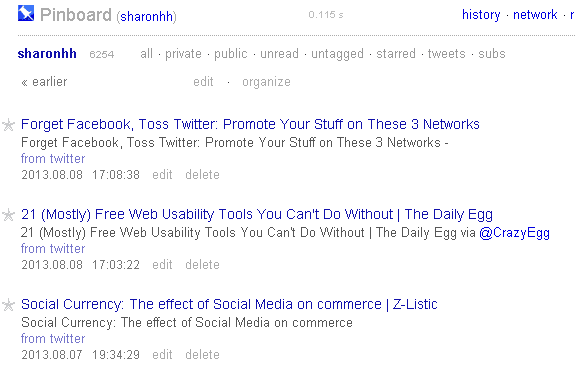Star the 21 Free Web Usability Tools bookmark
The height and width of the screenshot is (377, 575).
tap(8, 215)
